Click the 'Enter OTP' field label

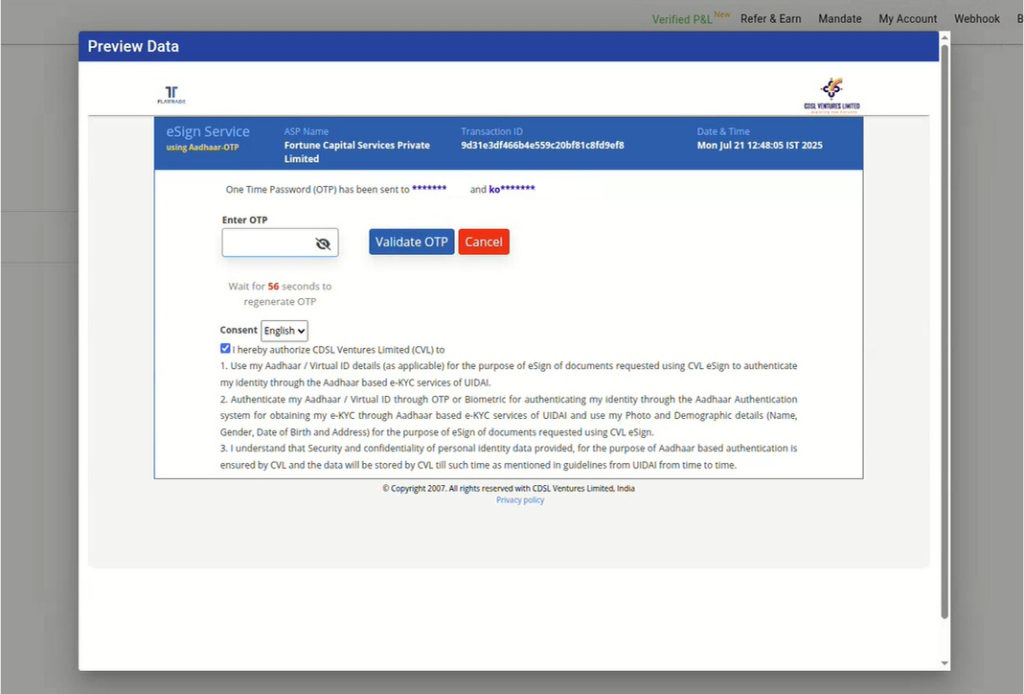pos(245,220)
